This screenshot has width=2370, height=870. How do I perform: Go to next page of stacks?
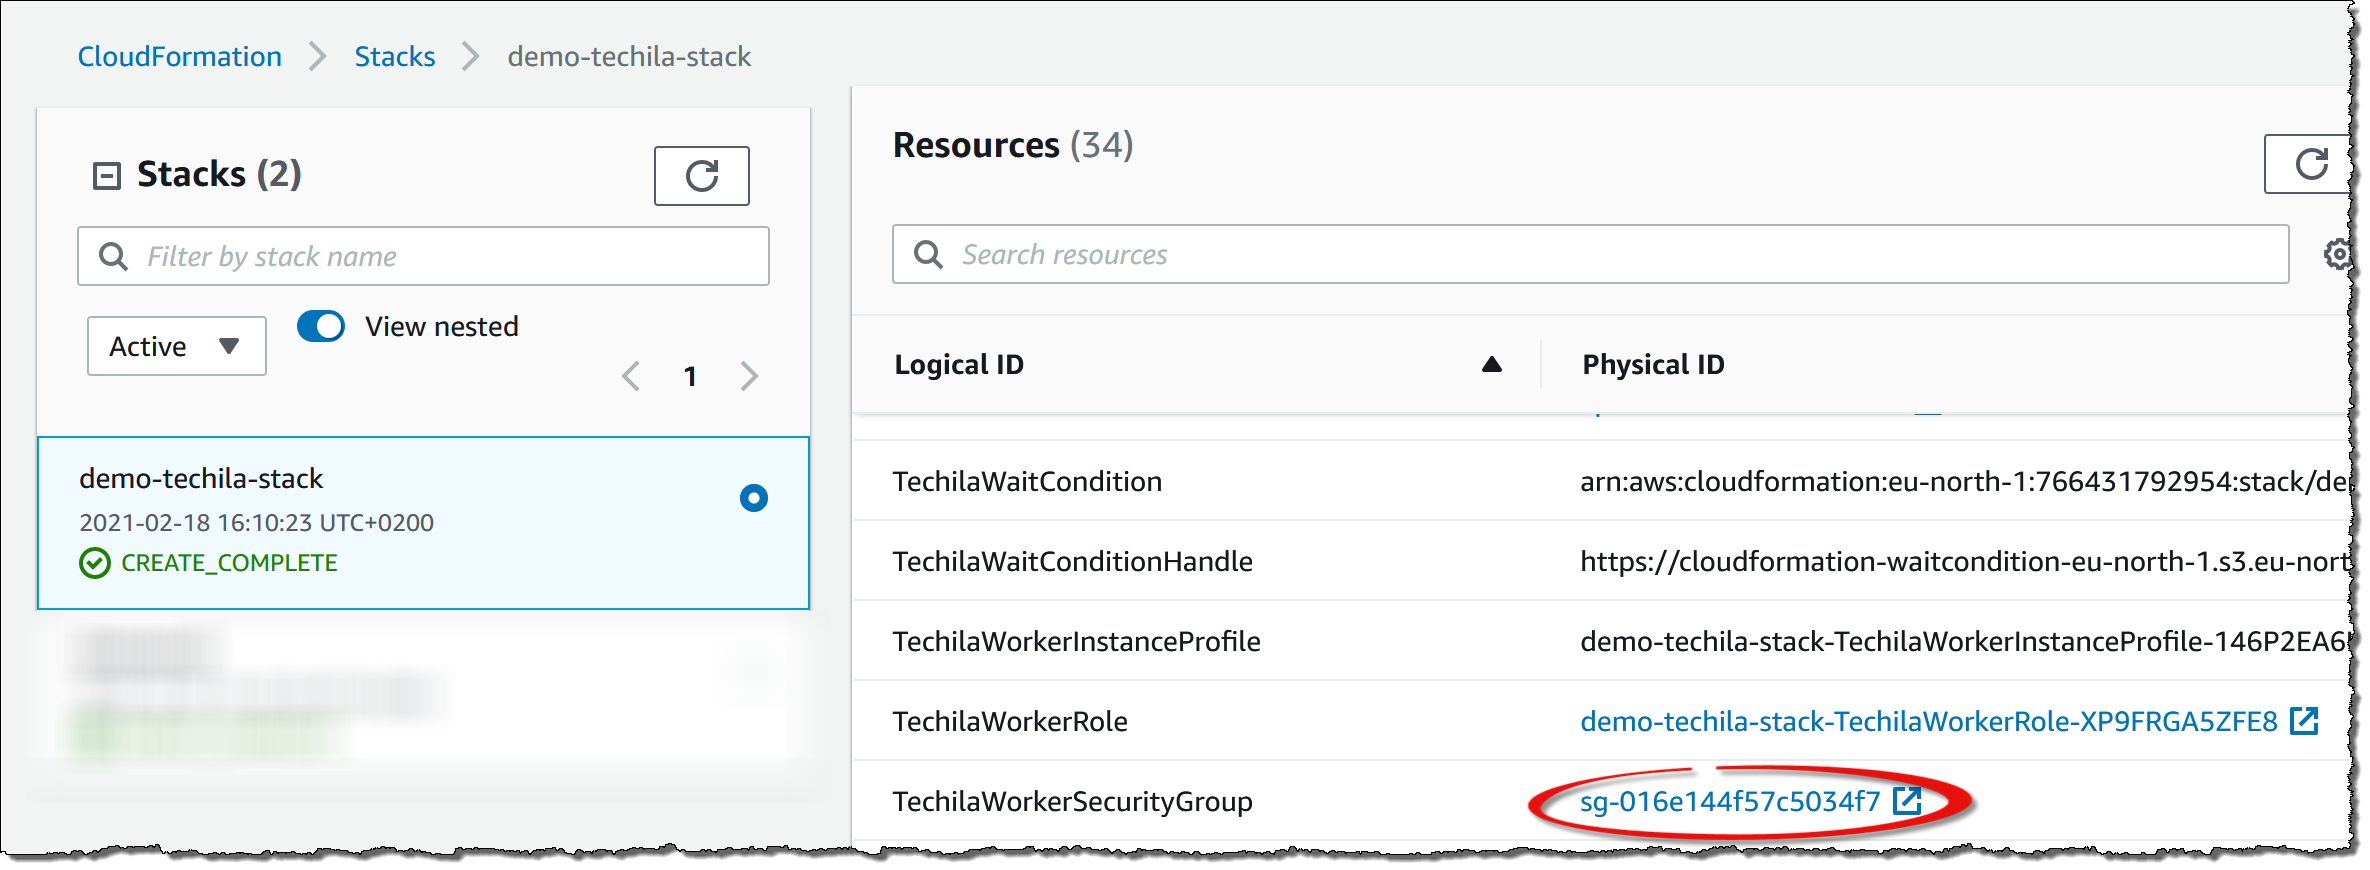pyautogui.click(x=749, y=376)
